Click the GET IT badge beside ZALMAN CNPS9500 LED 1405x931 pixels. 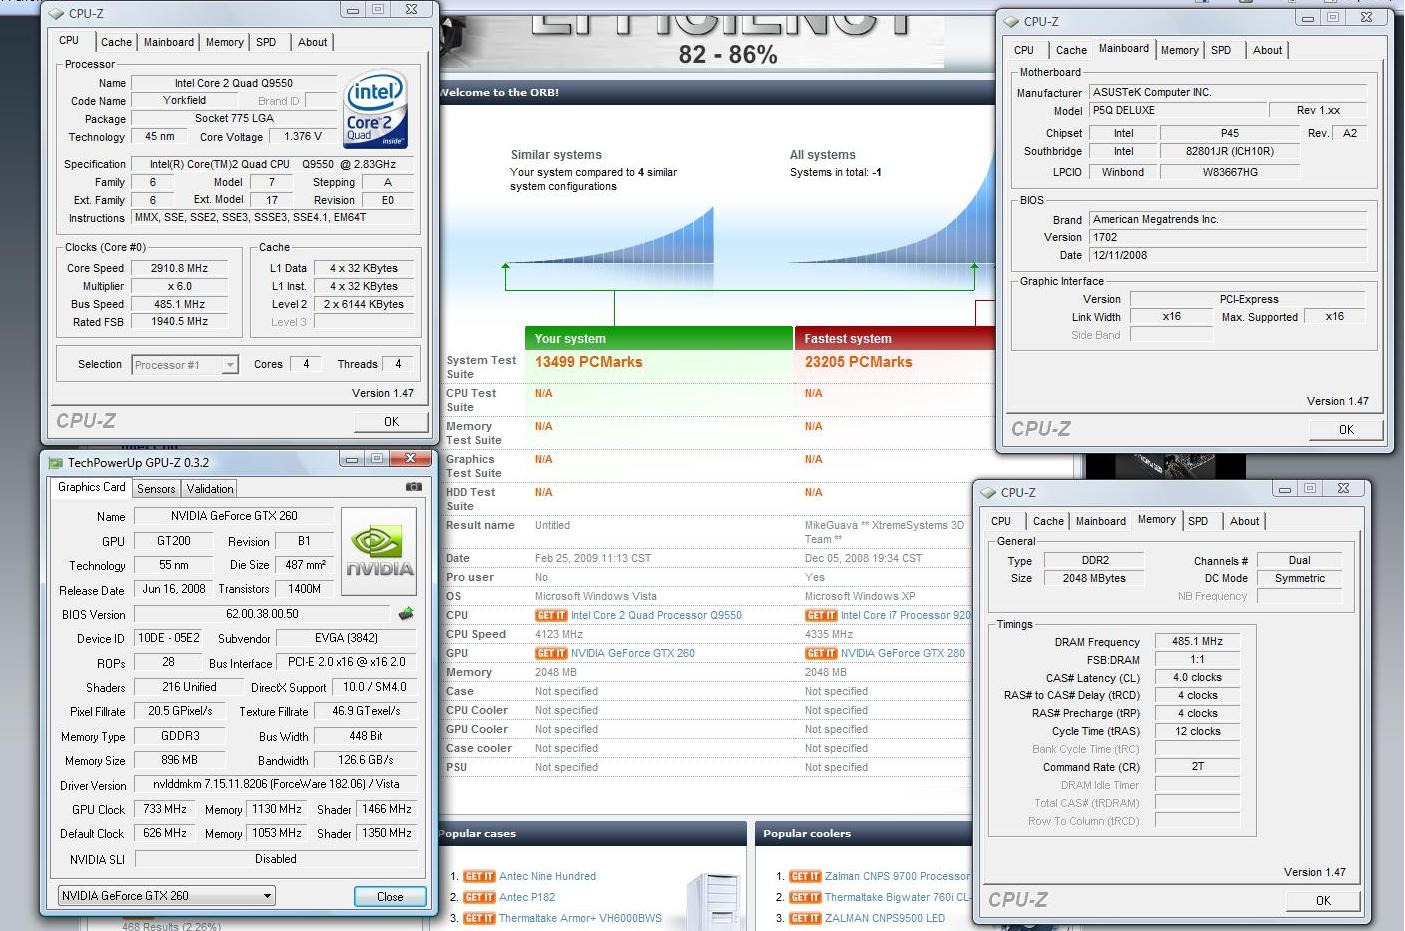805,919
